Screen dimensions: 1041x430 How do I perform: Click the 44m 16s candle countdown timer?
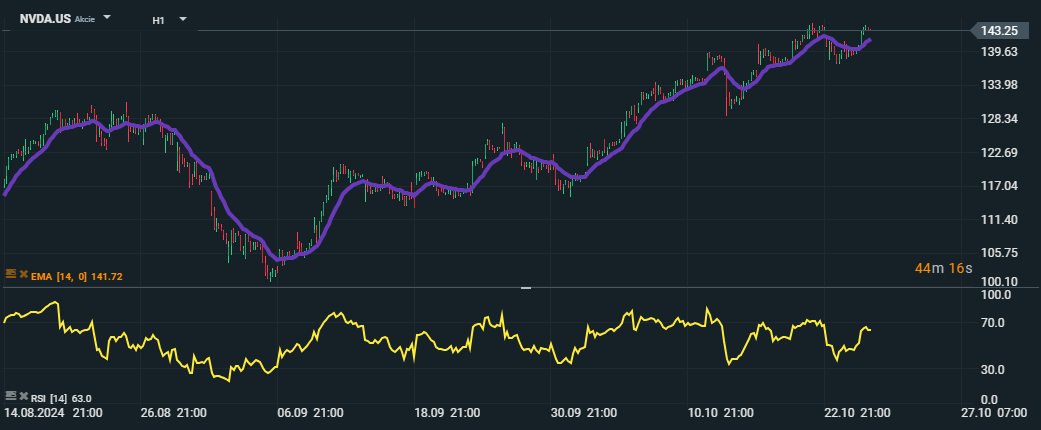point(943,269)
